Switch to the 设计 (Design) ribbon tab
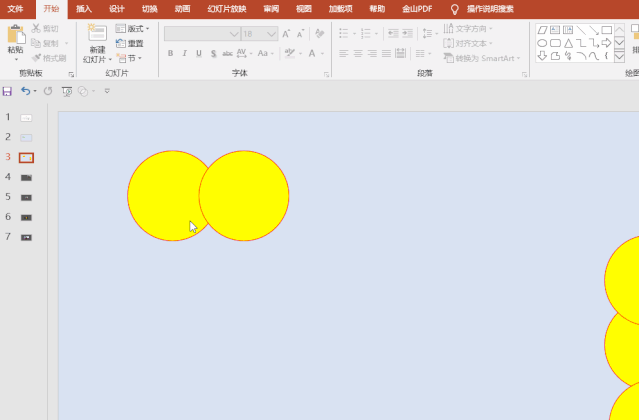This screenshot has height=420, width=639. [117, 9]
